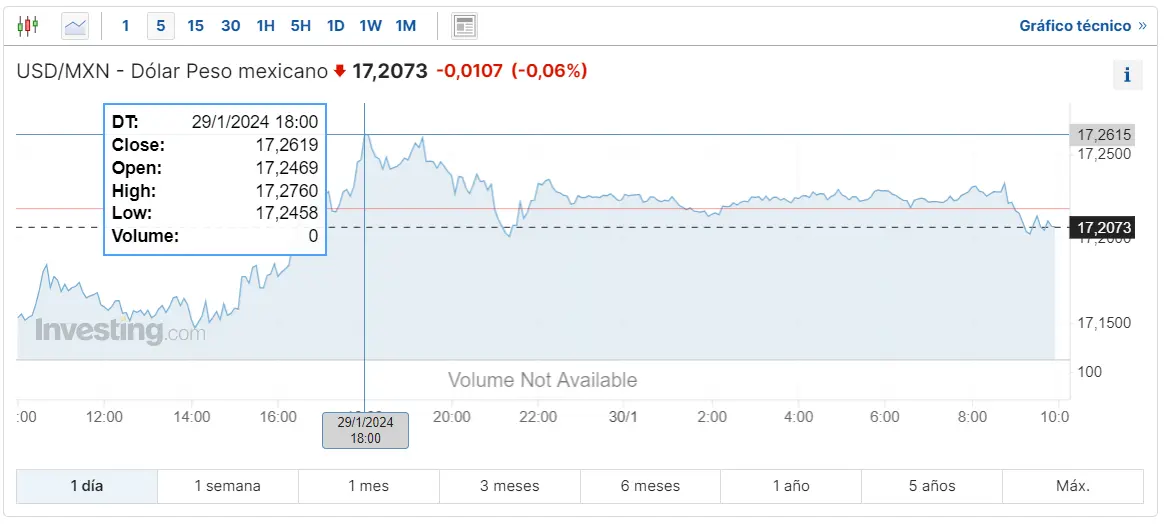This screenshot has height=524, width=1164.
Task: Pick the 1D interval option
Action: point(336,26)
